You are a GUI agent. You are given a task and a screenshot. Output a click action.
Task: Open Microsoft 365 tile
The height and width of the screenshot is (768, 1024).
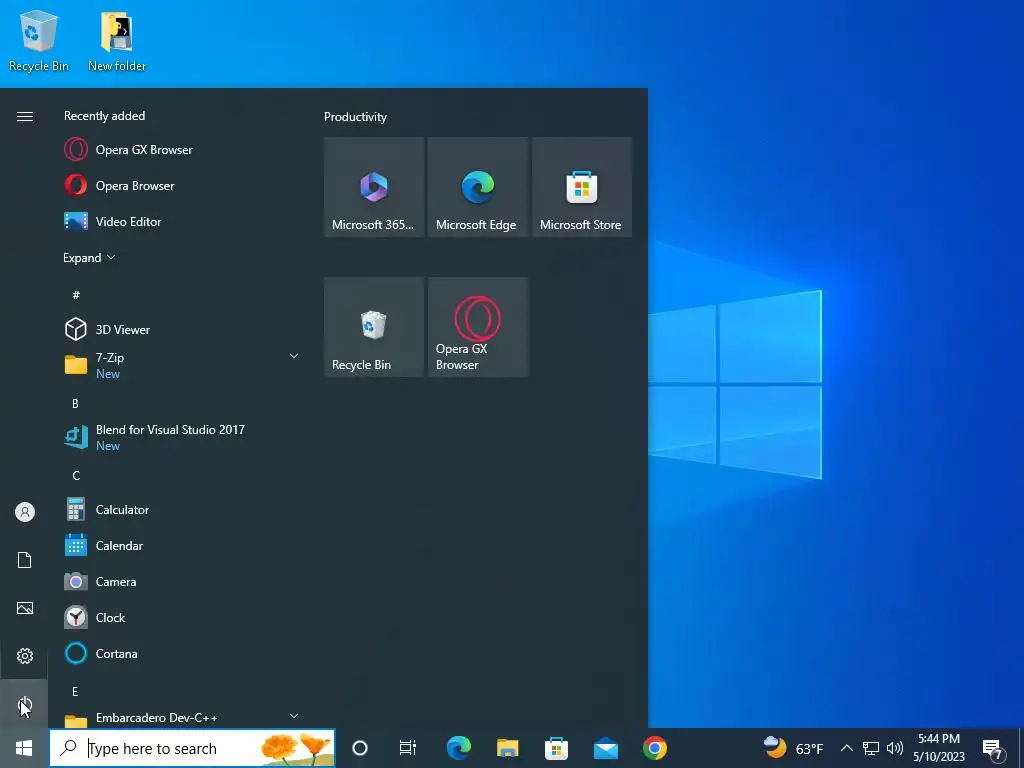pos(374,187)
